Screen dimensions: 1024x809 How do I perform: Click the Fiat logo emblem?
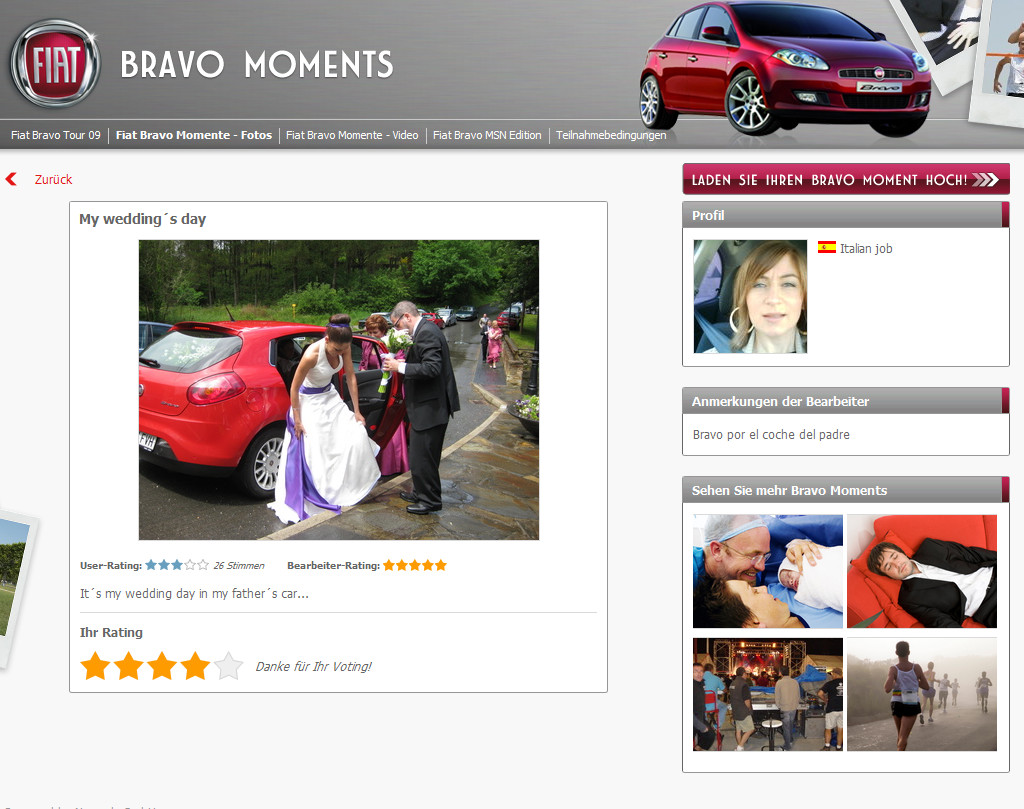(56, 63)
